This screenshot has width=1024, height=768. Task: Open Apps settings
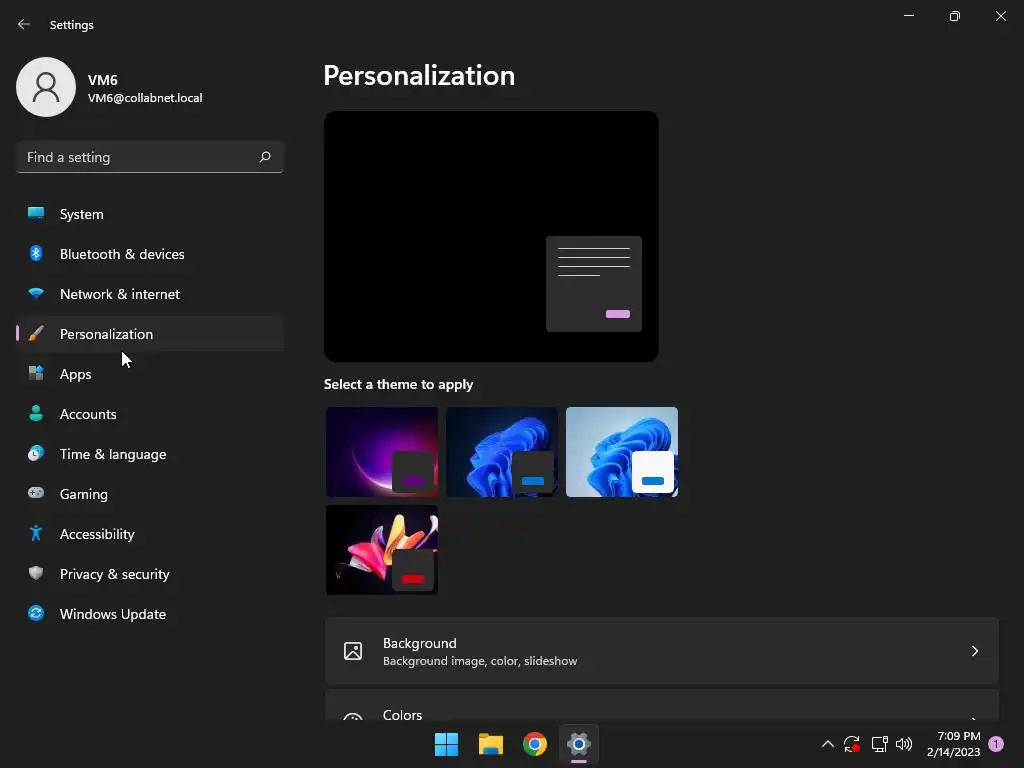click(150, 374)
